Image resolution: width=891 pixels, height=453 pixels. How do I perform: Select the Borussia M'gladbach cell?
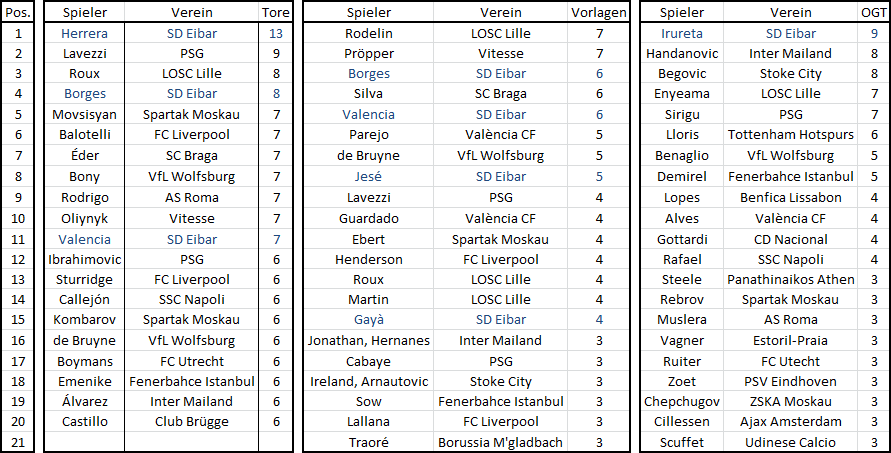(500, 442)
